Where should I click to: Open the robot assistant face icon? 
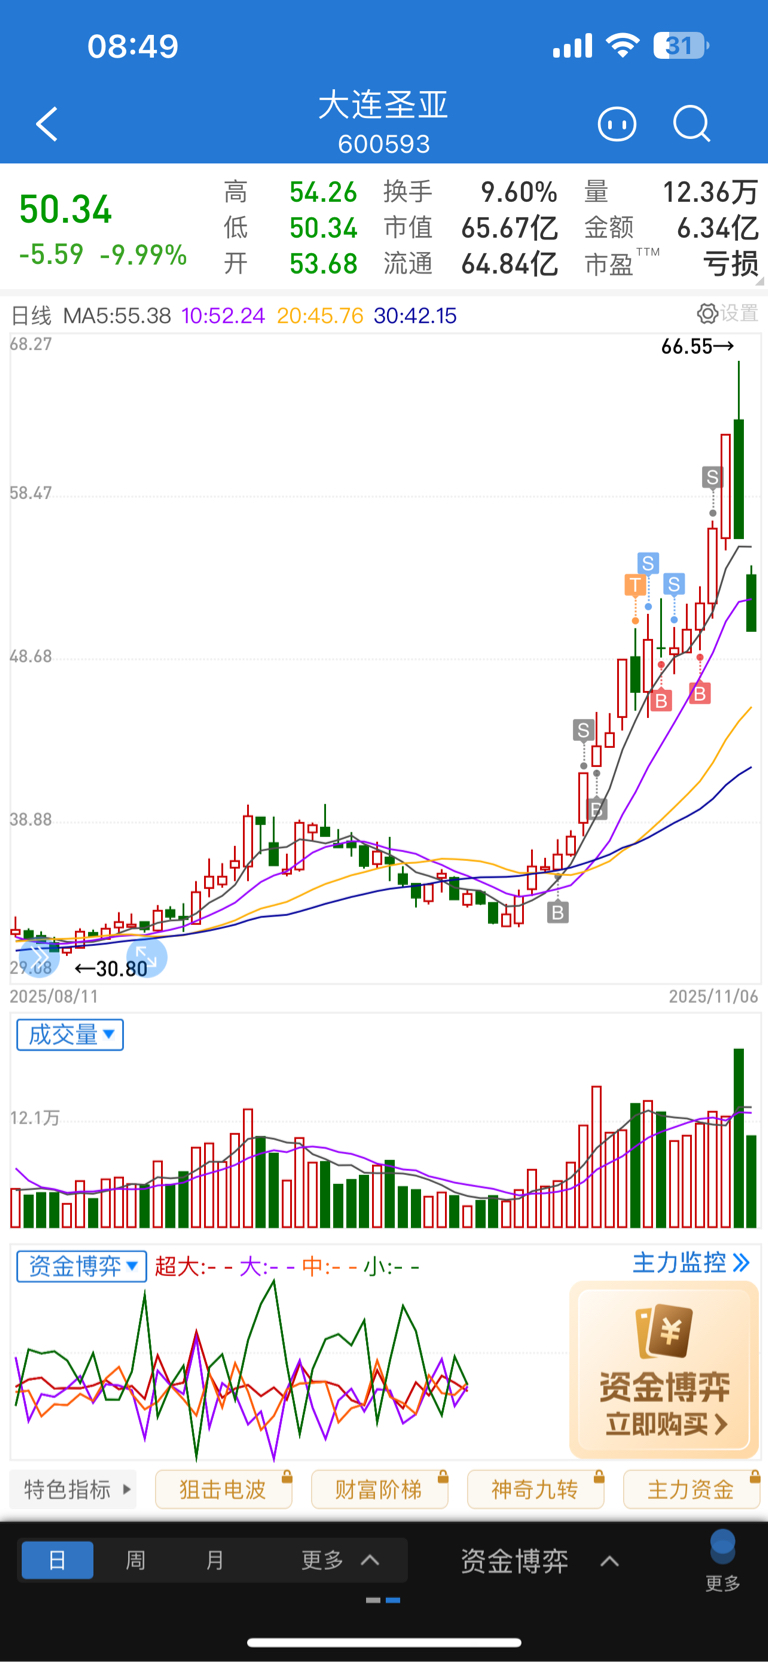[617, 124]
